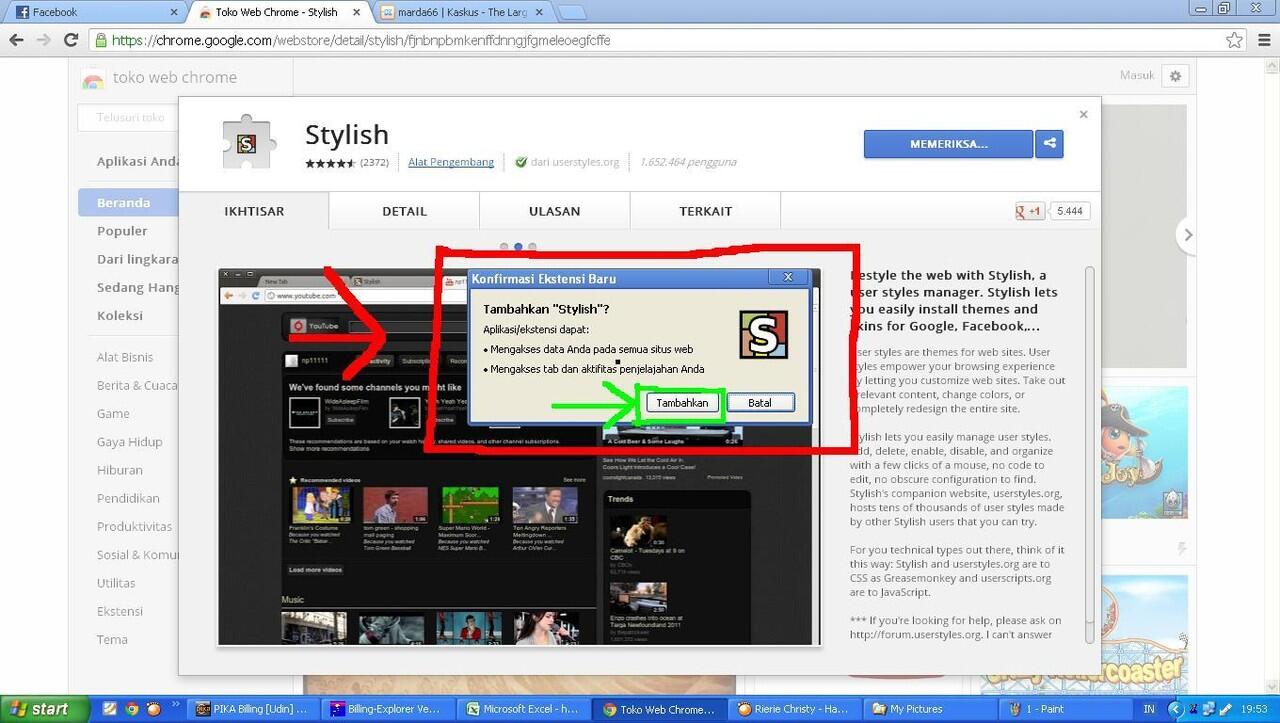Open the Ekstensi category
Image resolution: width=1280 pixels, height=723 pixels.
pos(120,611)
